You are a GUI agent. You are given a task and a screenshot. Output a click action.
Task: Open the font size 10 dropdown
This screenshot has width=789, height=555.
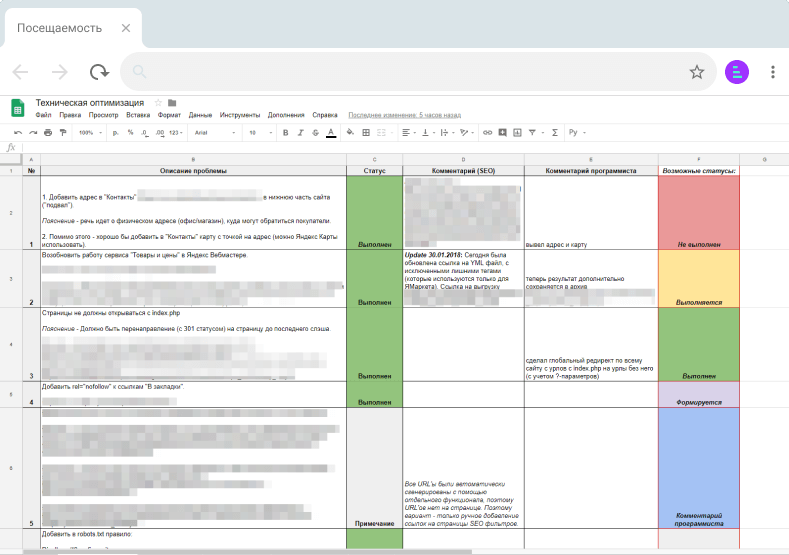pyautogui.click(x=260, y=133)
